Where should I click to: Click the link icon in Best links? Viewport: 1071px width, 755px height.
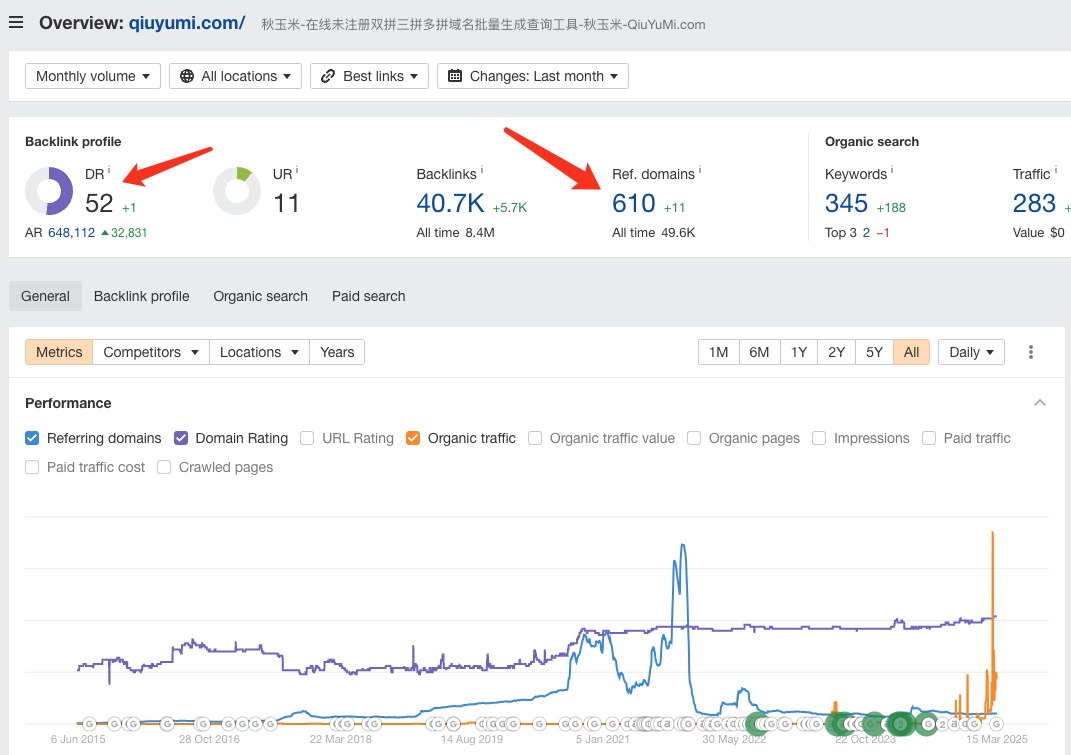coord(328,76)
